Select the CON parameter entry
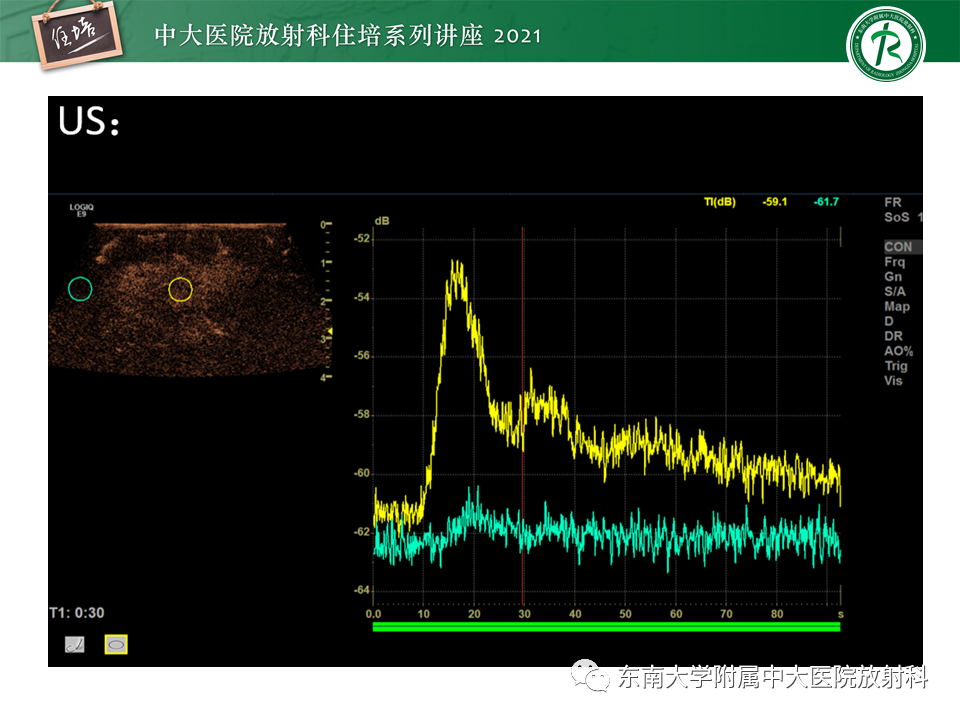Viewport: 960px width, 720px height. [898, 247]
